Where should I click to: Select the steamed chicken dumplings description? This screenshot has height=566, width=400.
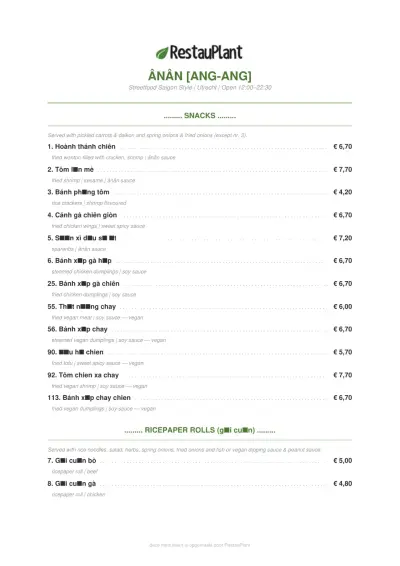coord(99,271)
